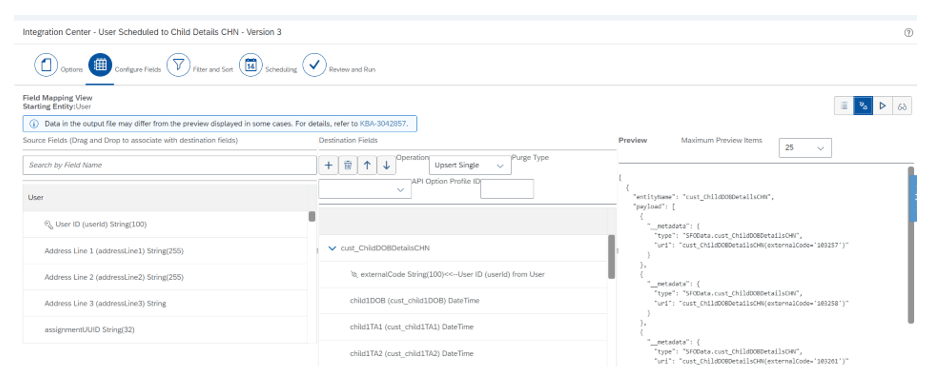936x379 pixels.
Task: Open the Options step icon
Action: [46, 65]
